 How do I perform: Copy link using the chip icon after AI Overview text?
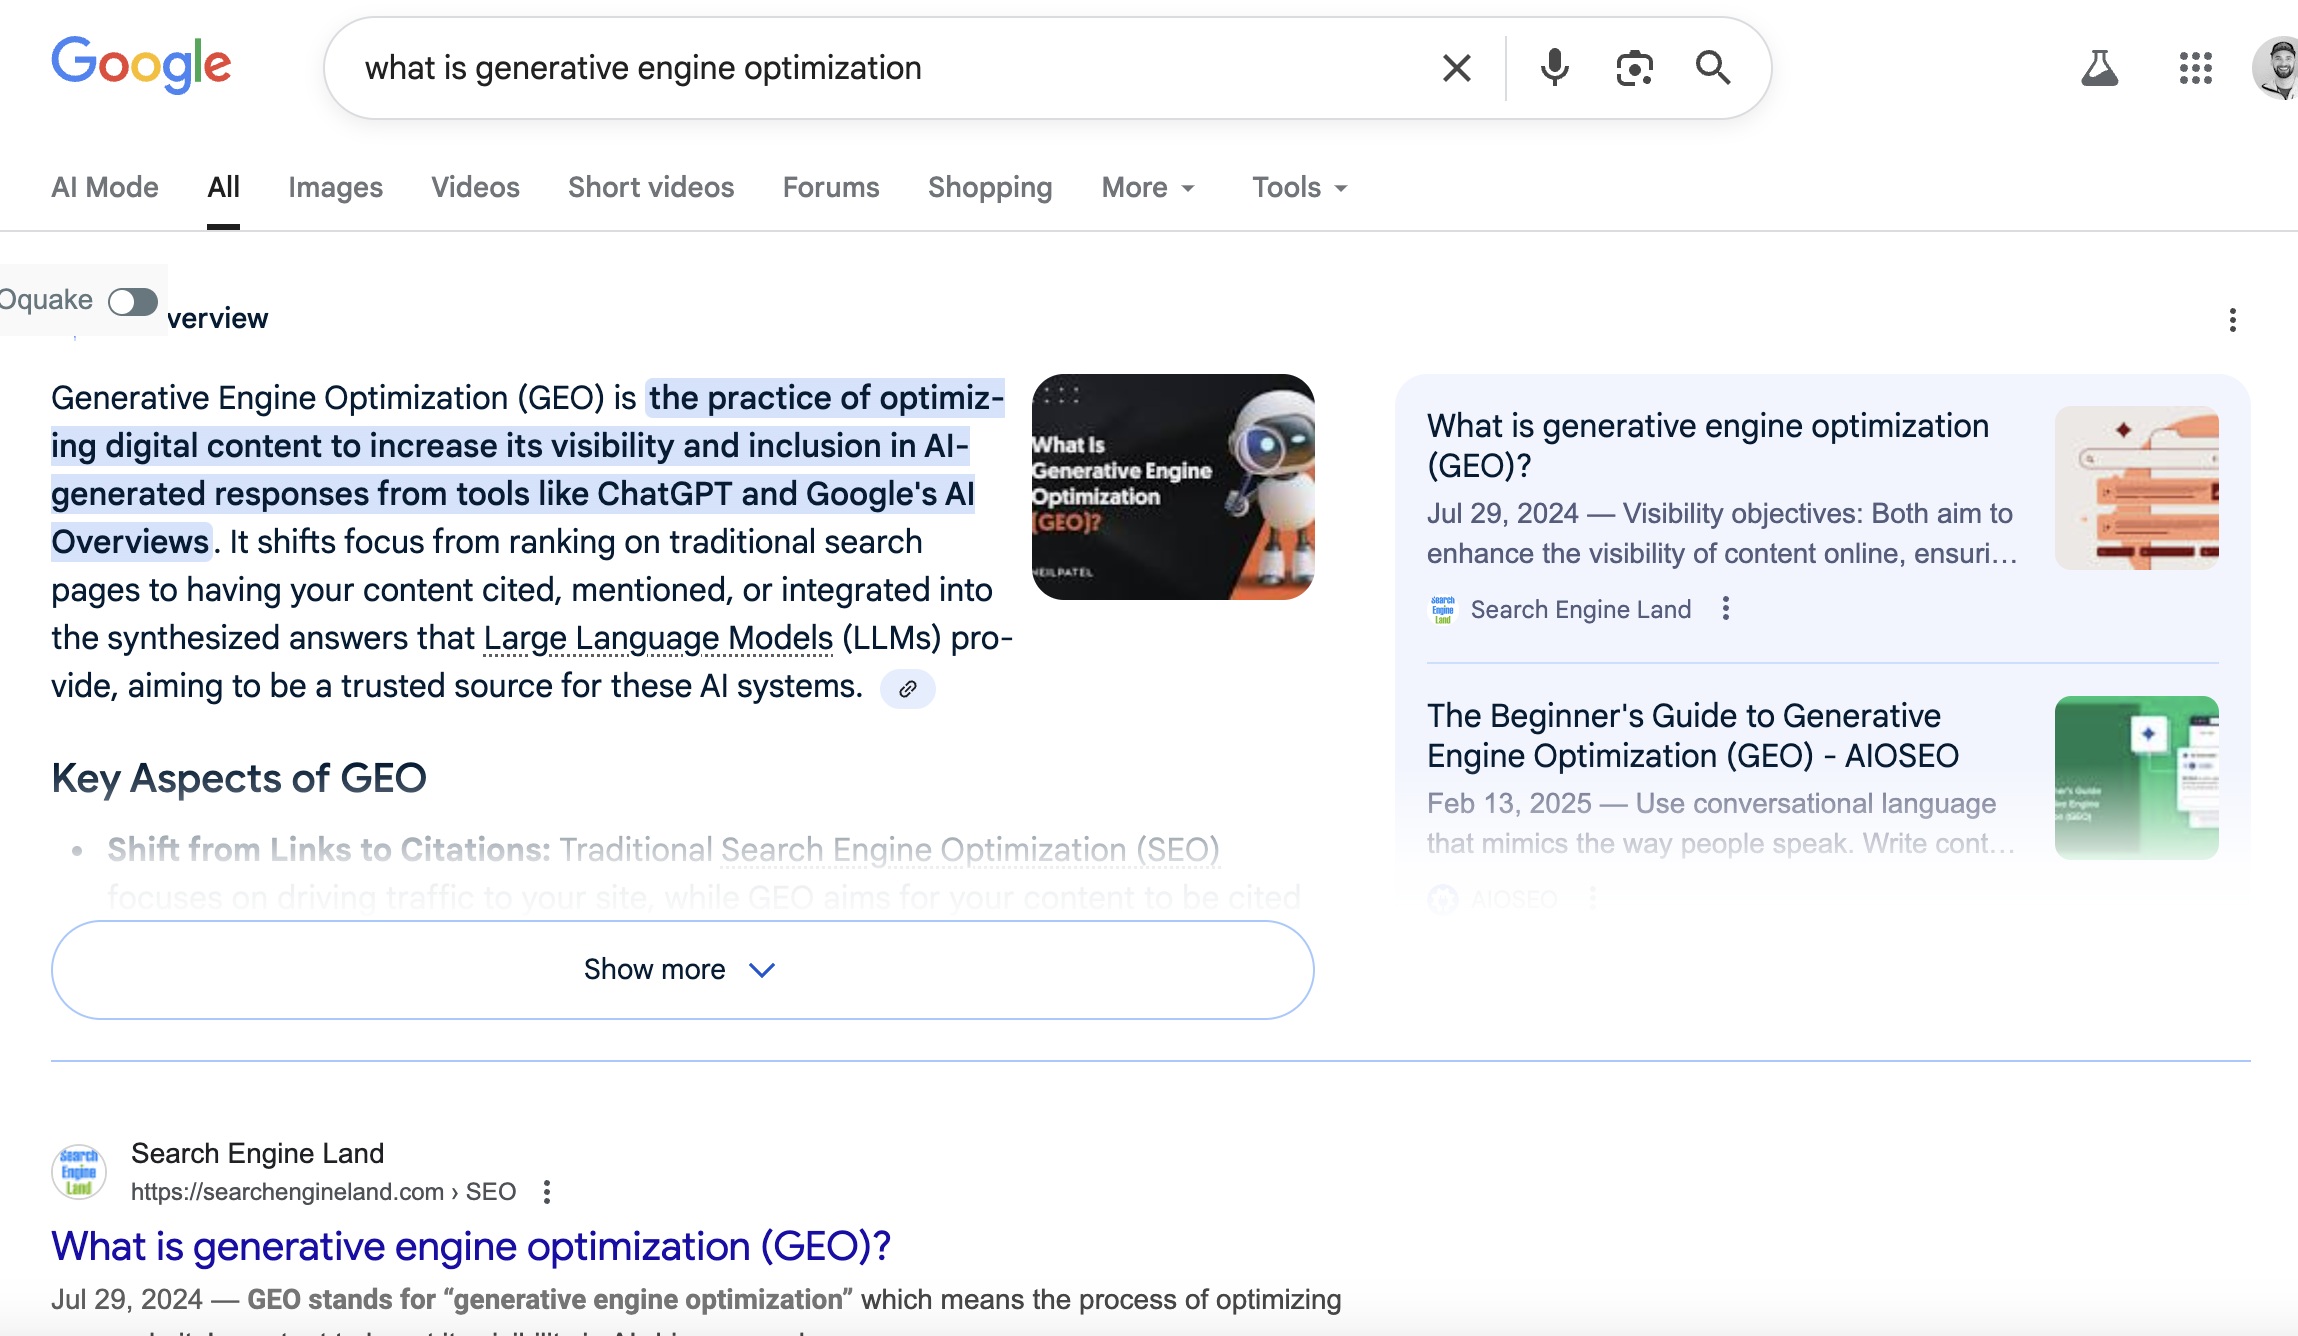tap(907, 688)
